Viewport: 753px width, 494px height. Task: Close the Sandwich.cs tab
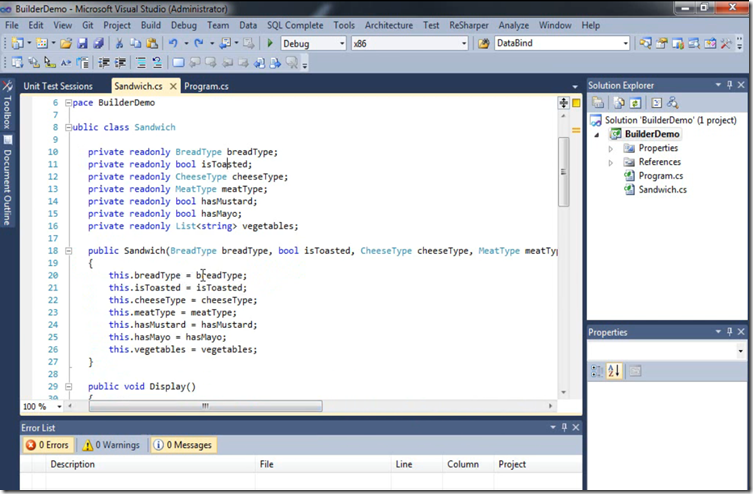click(173, 86)
